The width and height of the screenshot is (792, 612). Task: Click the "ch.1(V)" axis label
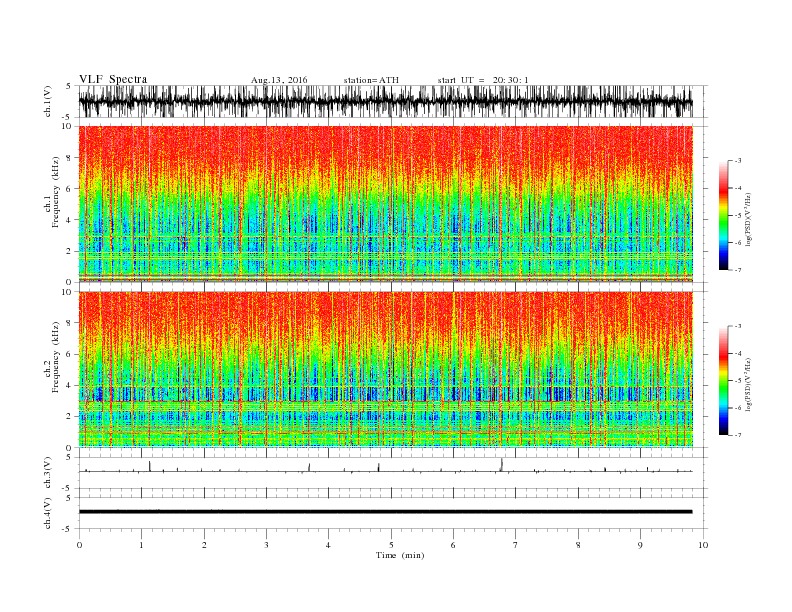click(47, 101)
